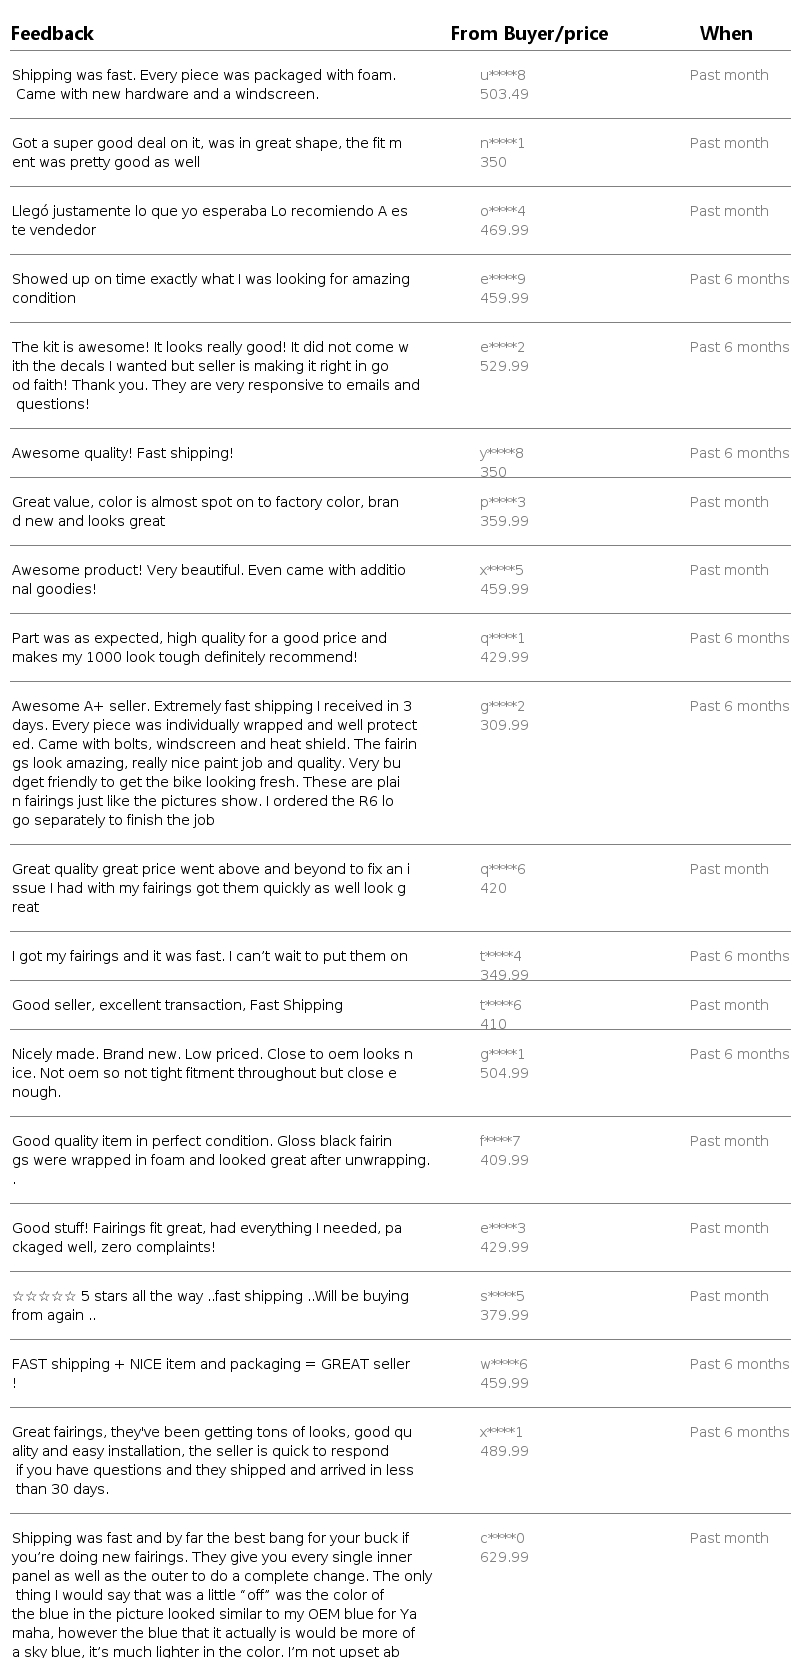Screen dimensions: 800x1658
Task: Open buyer e****9 feedback entry
Action: (x=502, y=279)
